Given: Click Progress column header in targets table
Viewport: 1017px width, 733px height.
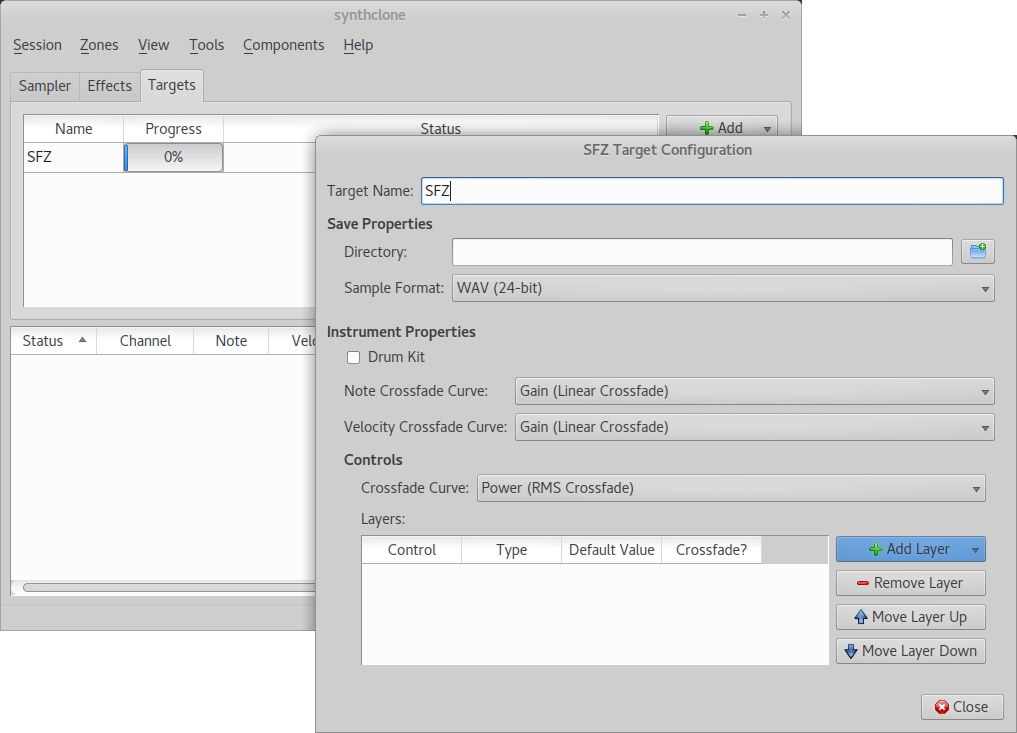Looking at the screenshot, I should 173,129.
